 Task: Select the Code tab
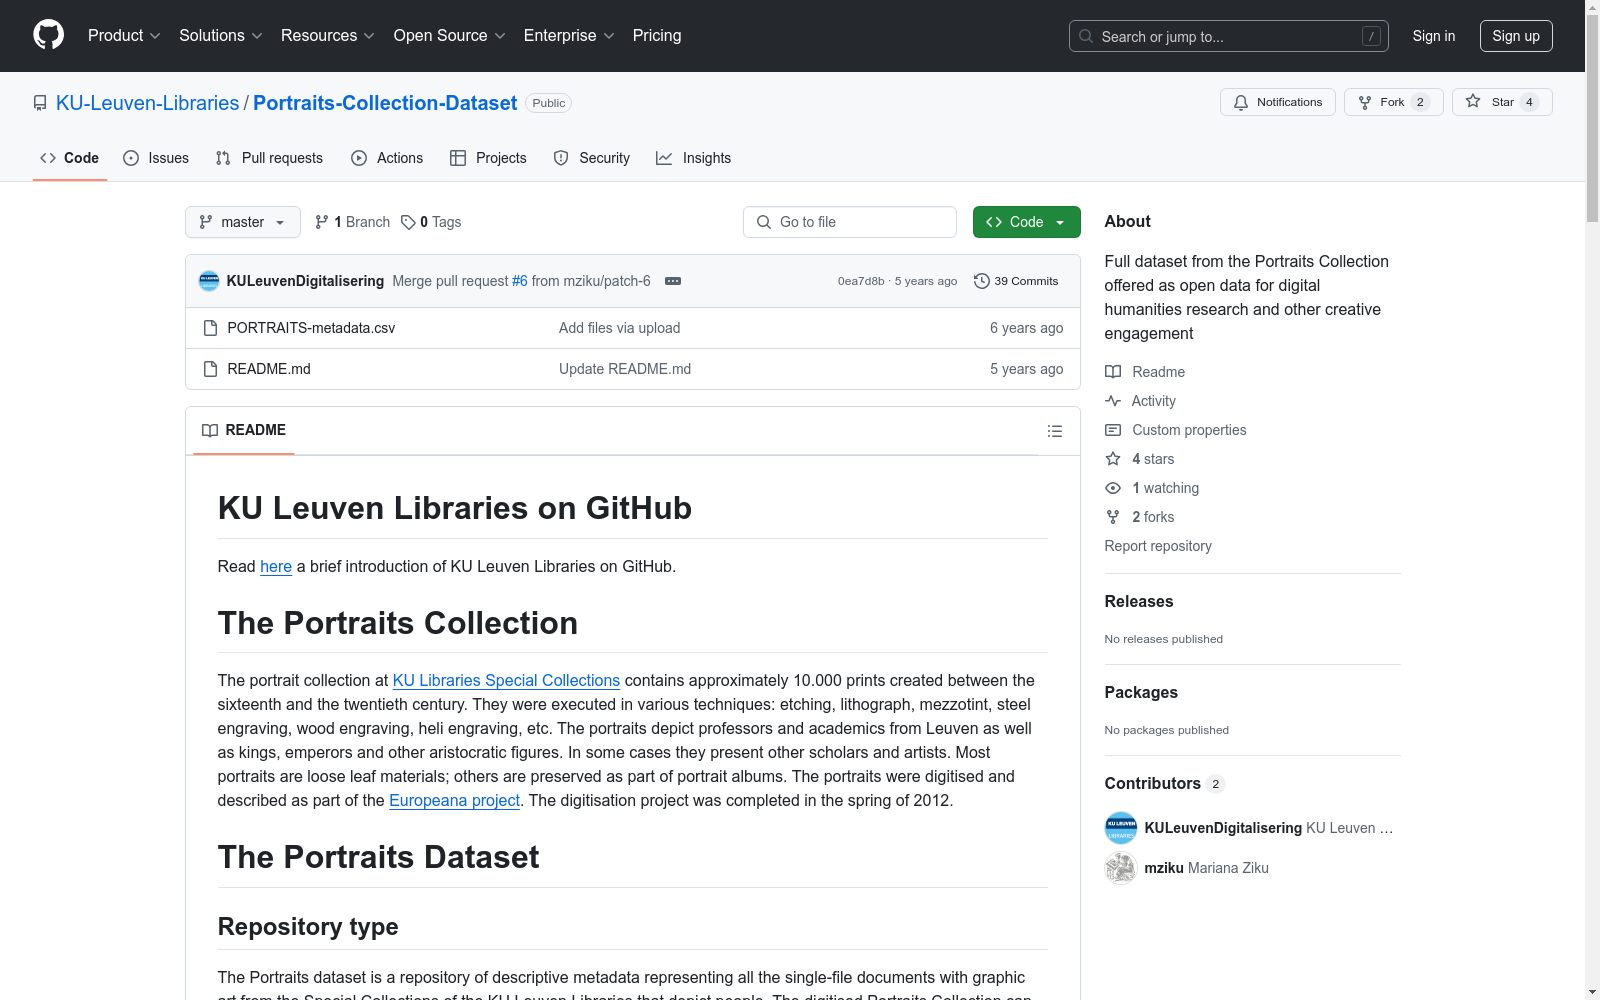tap(70, 158)
